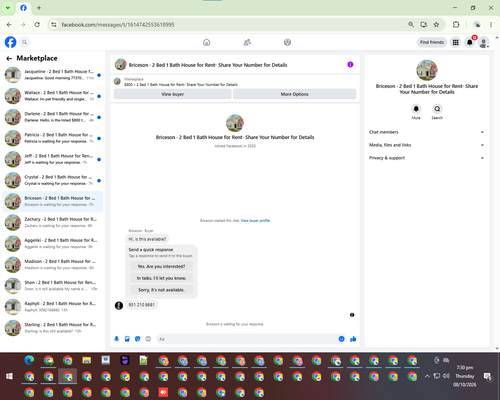Open the Windows Start menu
This screenshot has height=400, width=500.
(x=9, y=376)
